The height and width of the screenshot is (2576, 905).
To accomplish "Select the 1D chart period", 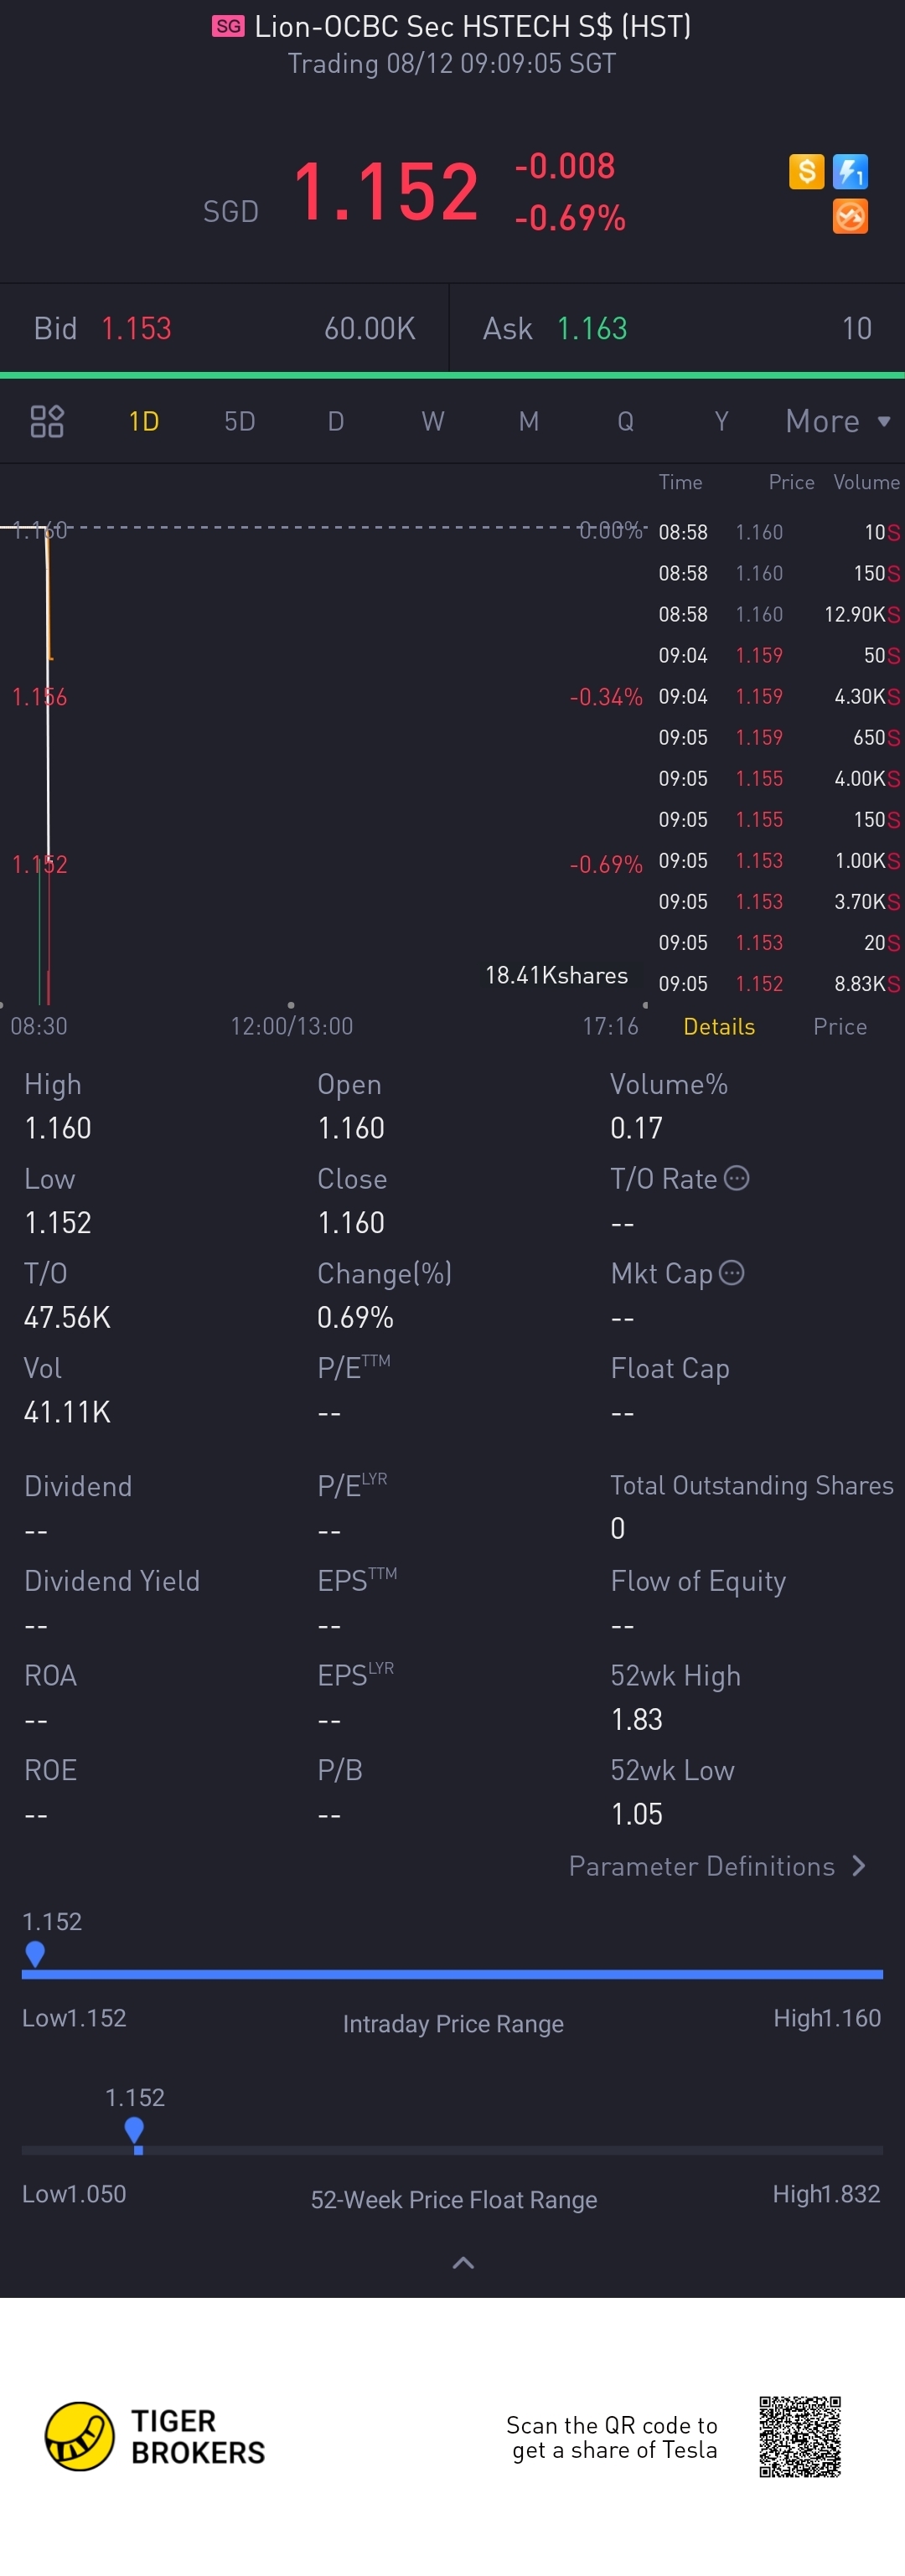I will click(143, 421).
